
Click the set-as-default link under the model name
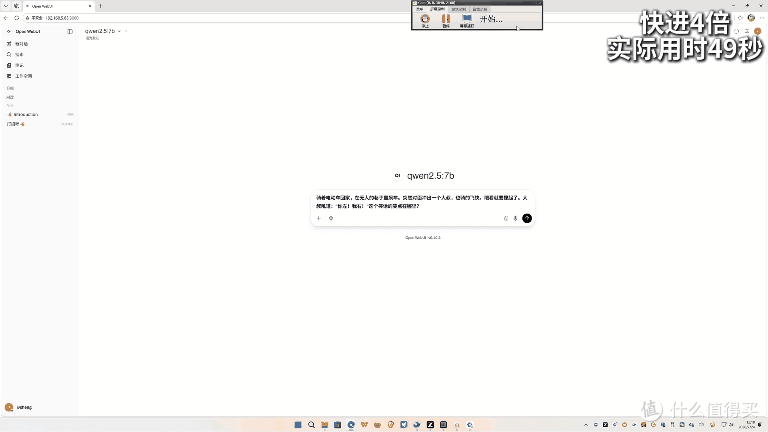(92, 38)
